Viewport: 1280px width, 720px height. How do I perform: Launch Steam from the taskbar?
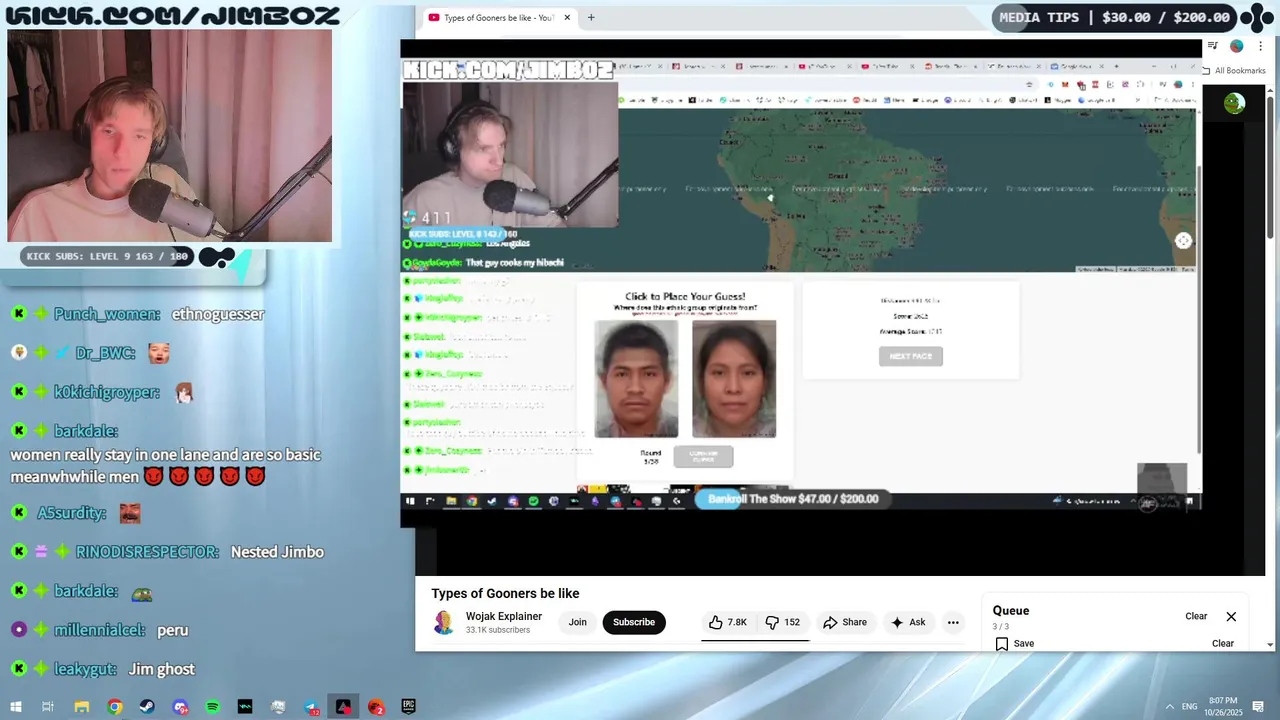[x=147, y=707]
